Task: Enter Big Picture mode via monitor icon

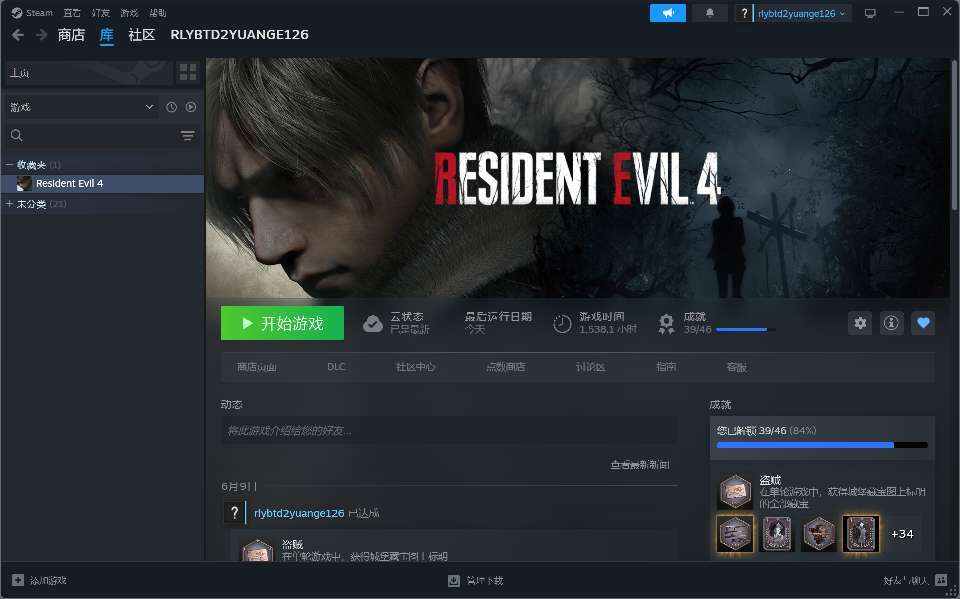Action: click(x=870, y=13)
